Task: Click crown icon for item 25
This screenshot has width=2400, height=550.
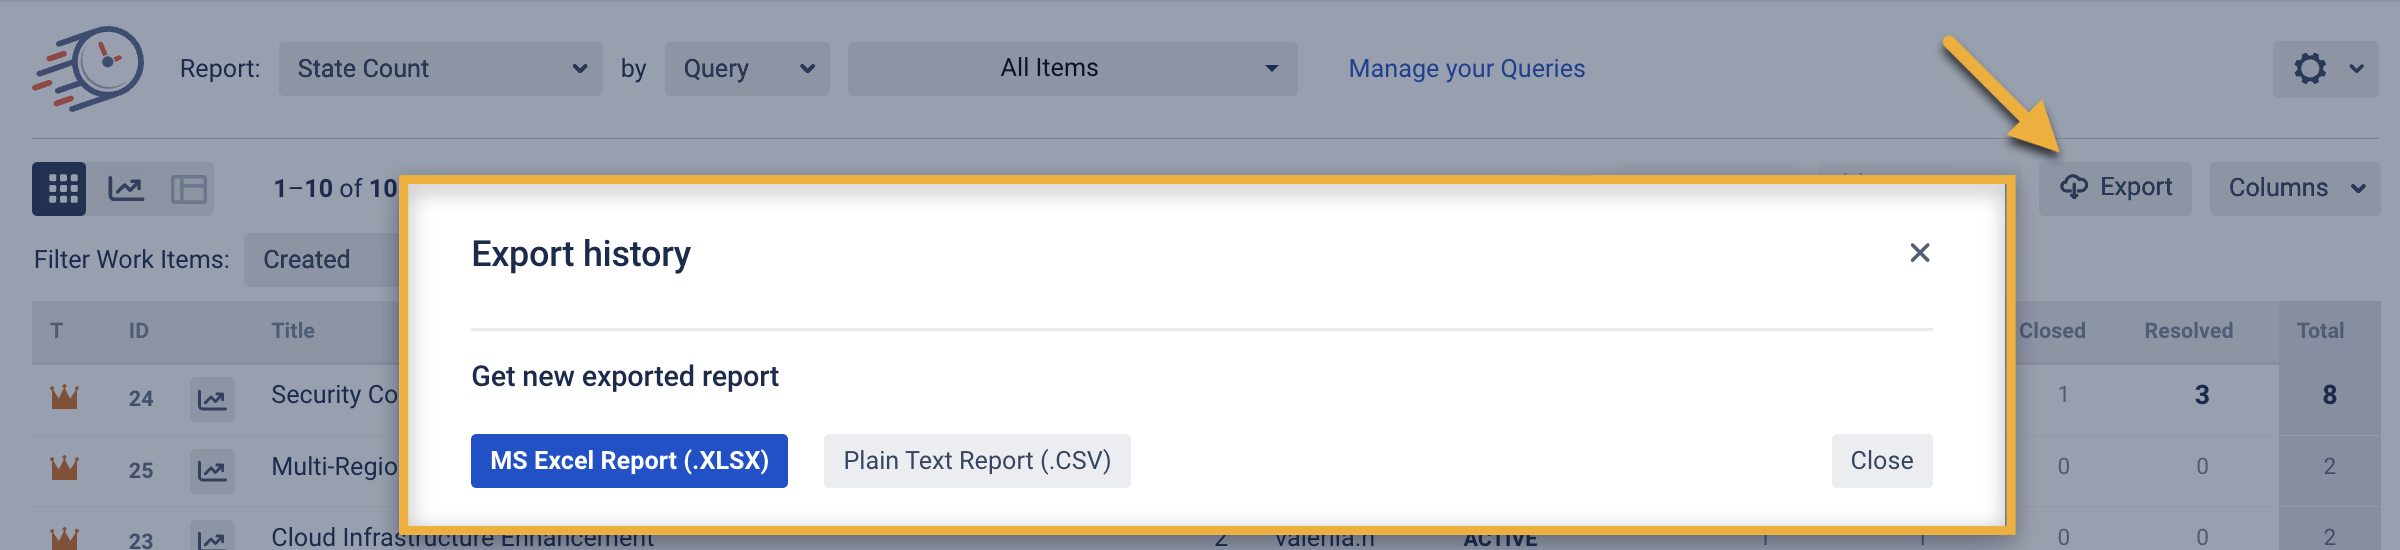Action: coord(64,468)
